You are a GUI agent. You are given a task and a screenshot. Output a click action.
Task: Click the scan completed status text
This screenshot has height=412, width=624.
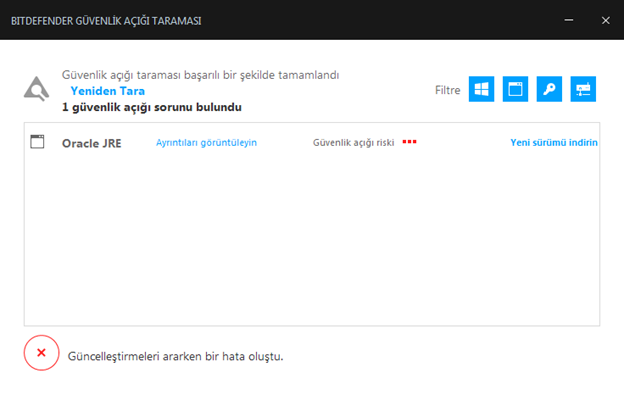pyautogui.click(x=201, y=75)
